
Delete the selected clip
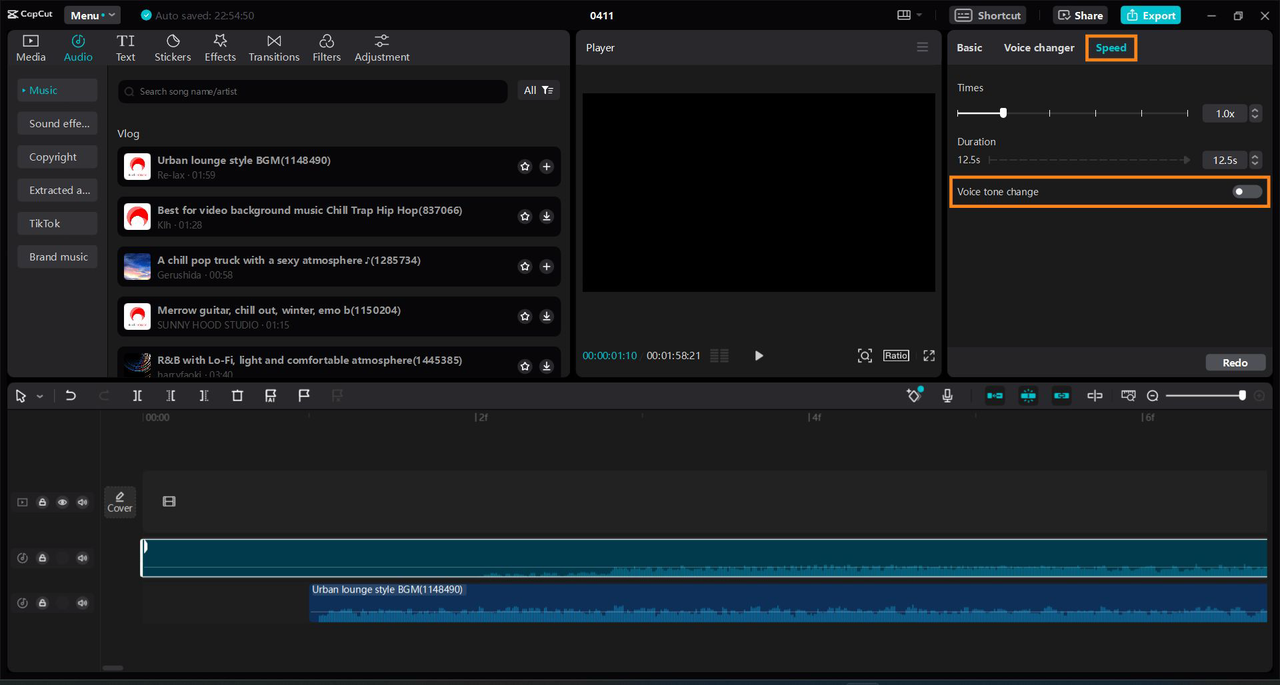tap(237, 396)
